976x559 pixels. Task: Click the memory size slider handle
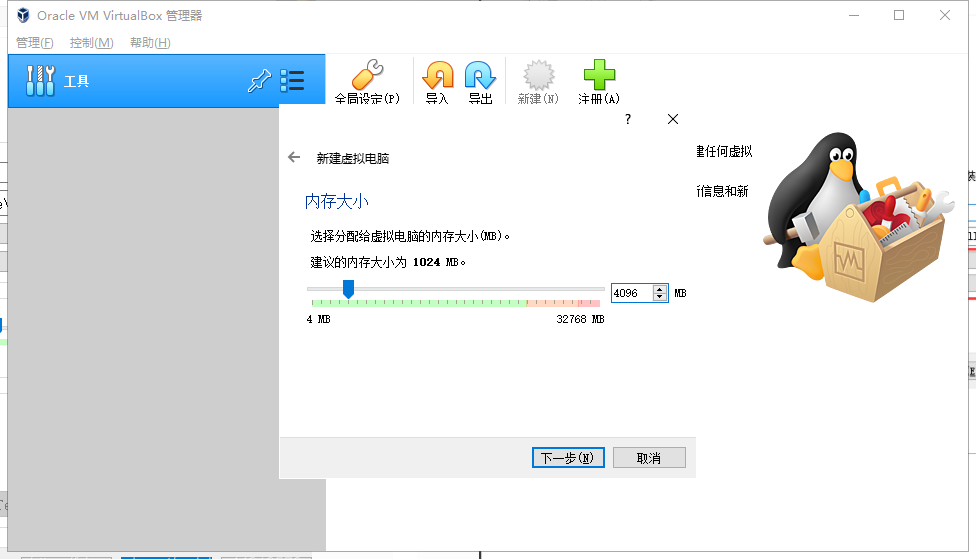point(349,289)
